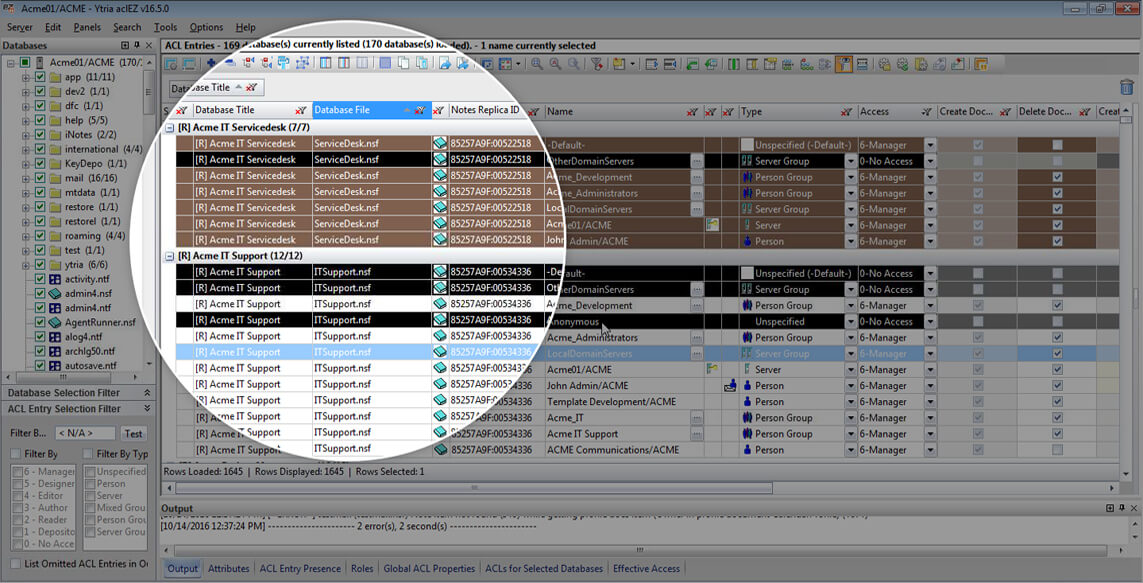Collapse the Acme IT Servicedesk group
The height and width of the screenshot is (583, 1143).
click(x=169, y=128)
